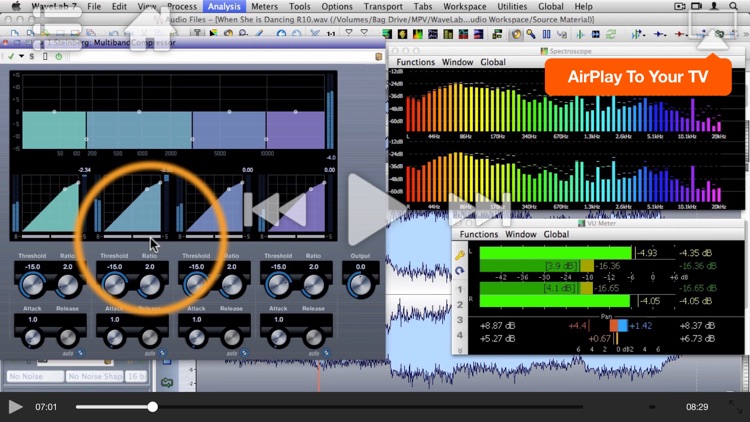Open the No Noise dropdown
The image size is (750, 422).
click(35, 377)
